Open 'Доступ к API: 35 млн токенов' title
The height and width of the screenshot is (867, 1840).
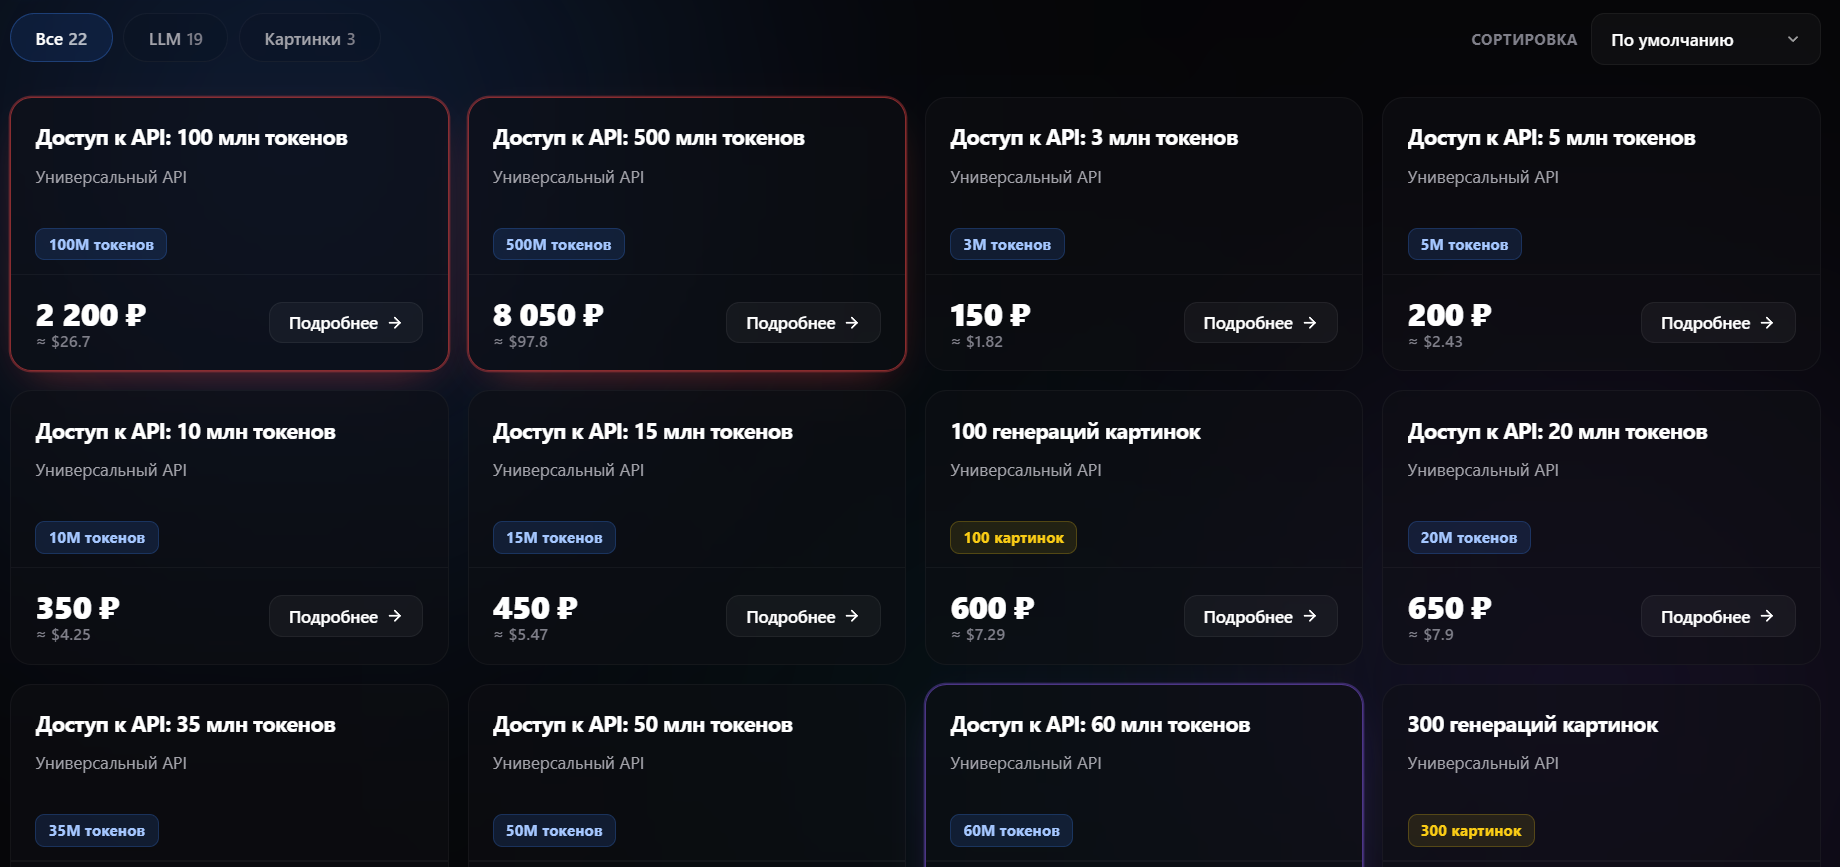pos(185,724)
